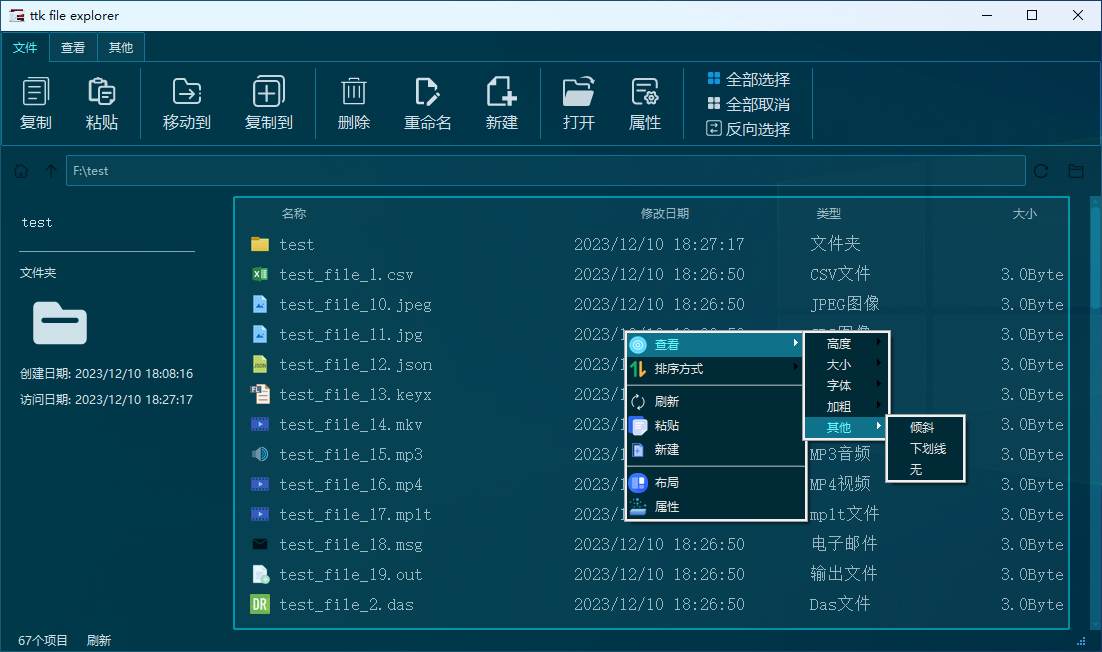Click the Move to (移动到) icon

(187, 92)
